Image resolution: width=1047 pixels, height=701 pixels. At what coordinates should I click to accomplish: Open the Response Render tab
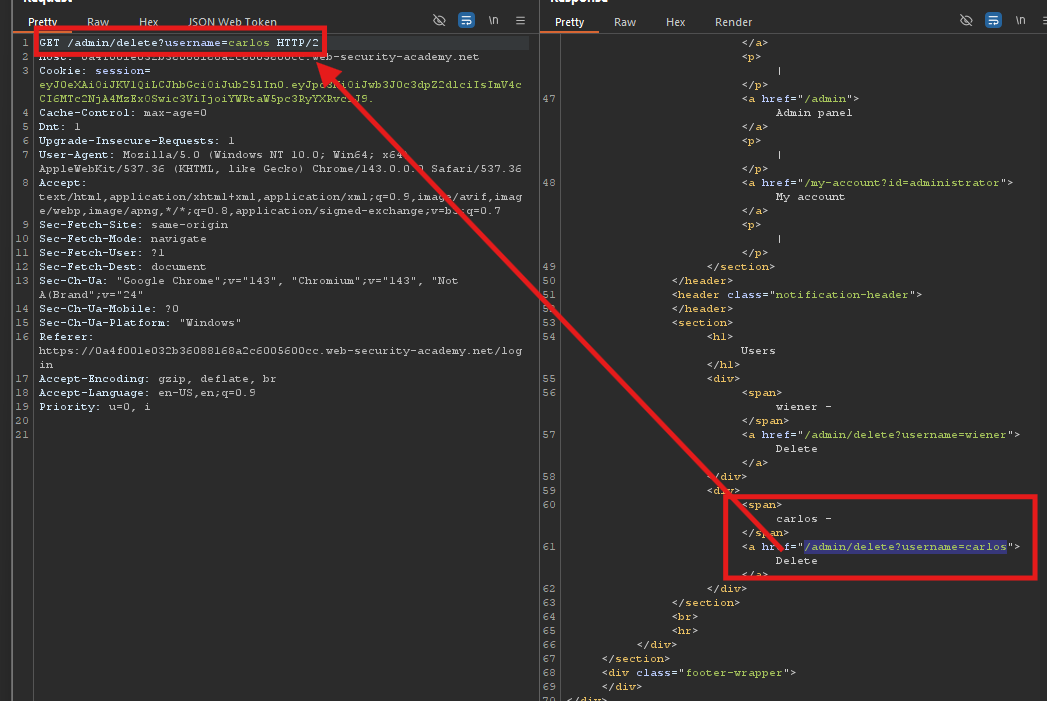coord(733,22)
